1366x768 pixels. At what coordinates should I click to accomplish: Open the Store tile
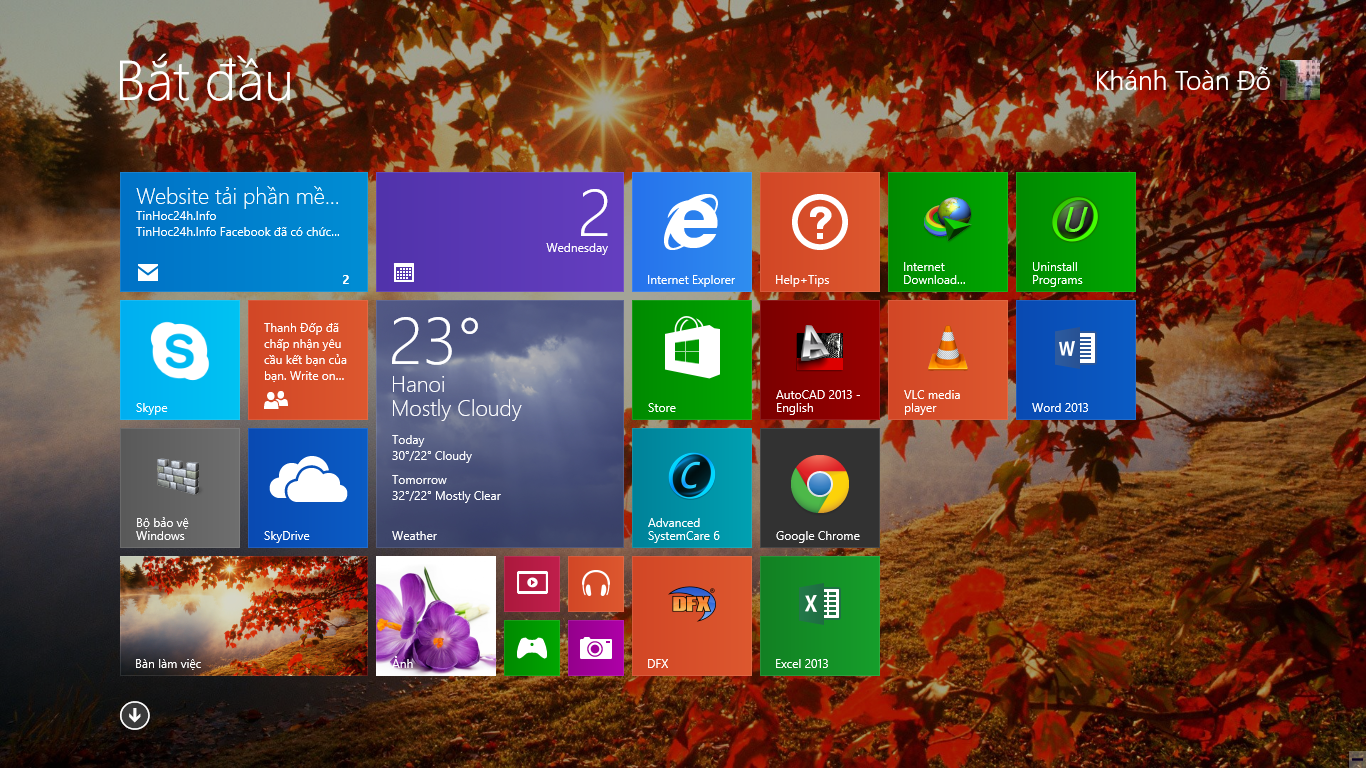click(x=691, y=359)
